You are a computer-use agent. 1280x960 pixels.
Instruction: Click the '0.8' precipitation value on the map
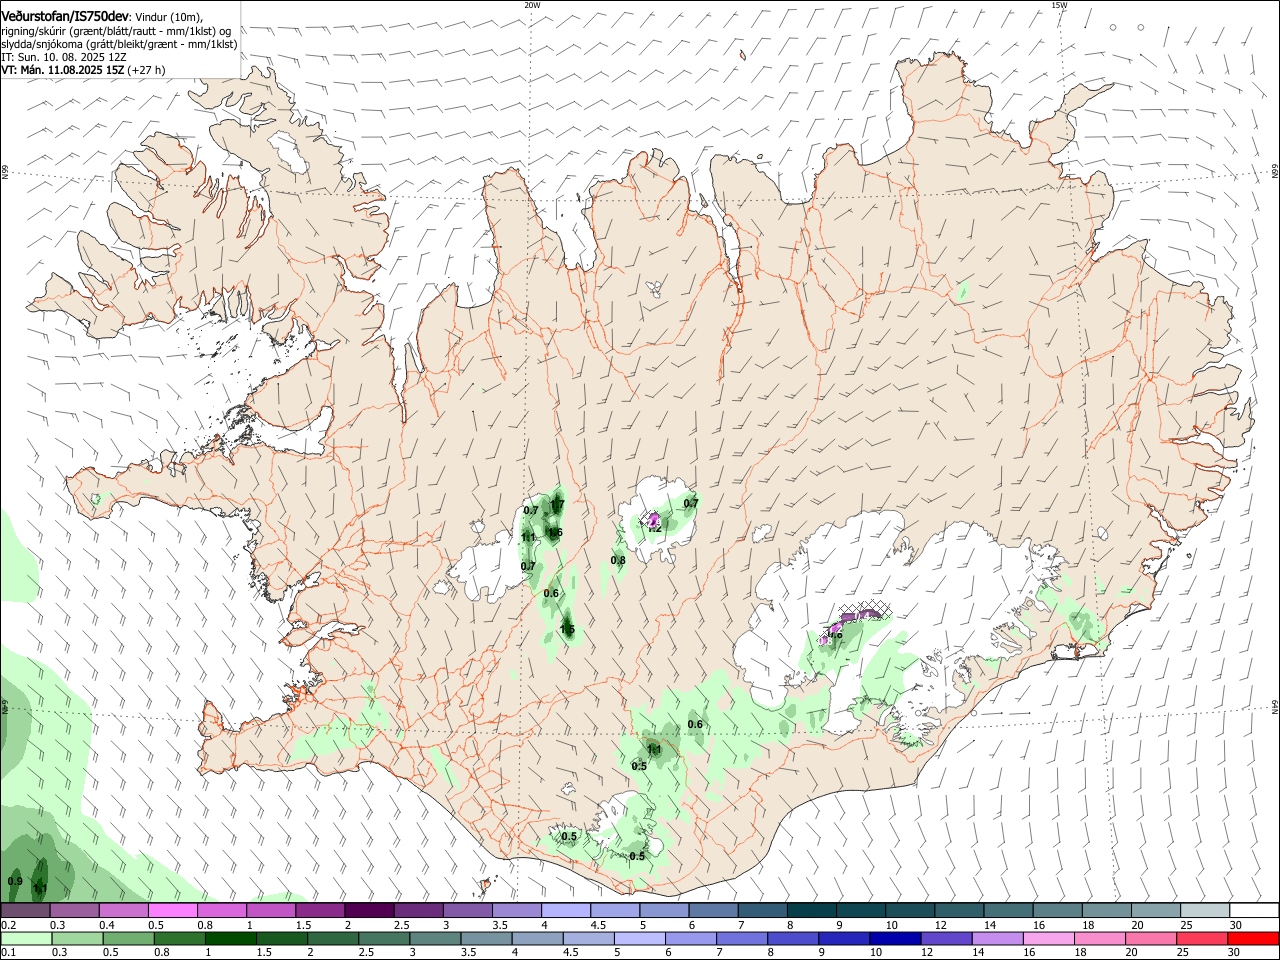coord(618,560)
